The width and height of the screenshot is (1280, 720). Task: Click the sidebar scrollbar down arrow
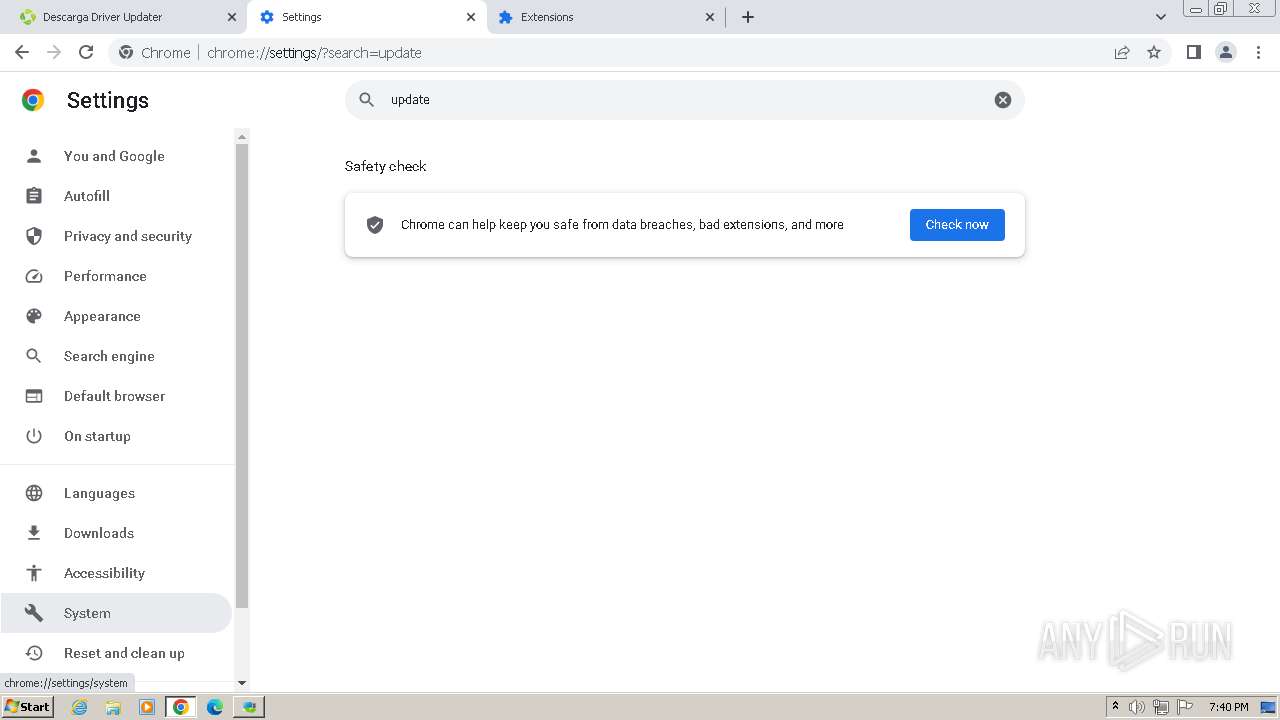241,683
